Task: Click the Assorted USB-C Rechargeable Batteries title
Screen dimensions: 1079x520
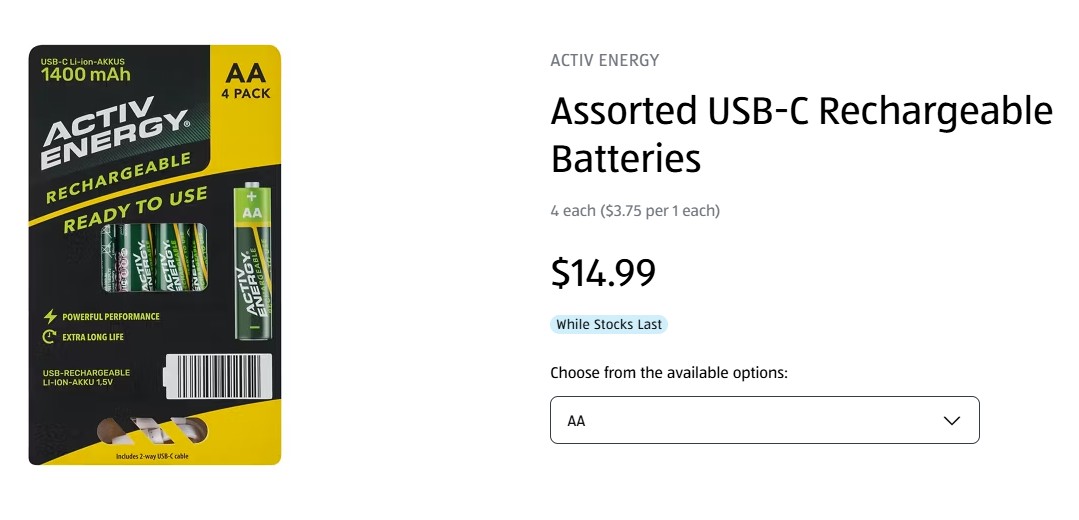Action: click(x=801, y=134)
